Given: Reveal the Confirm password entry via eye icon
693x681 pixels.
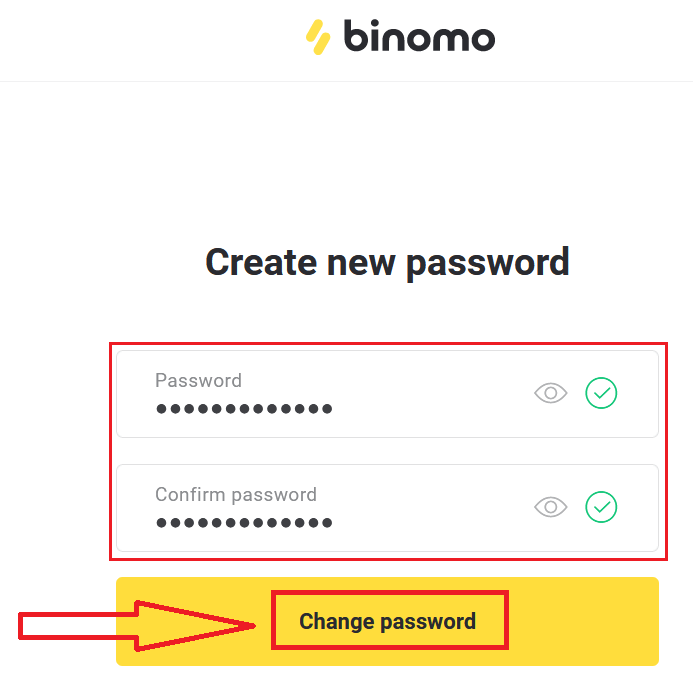Looking at the screenshot, I should point(550,508).
